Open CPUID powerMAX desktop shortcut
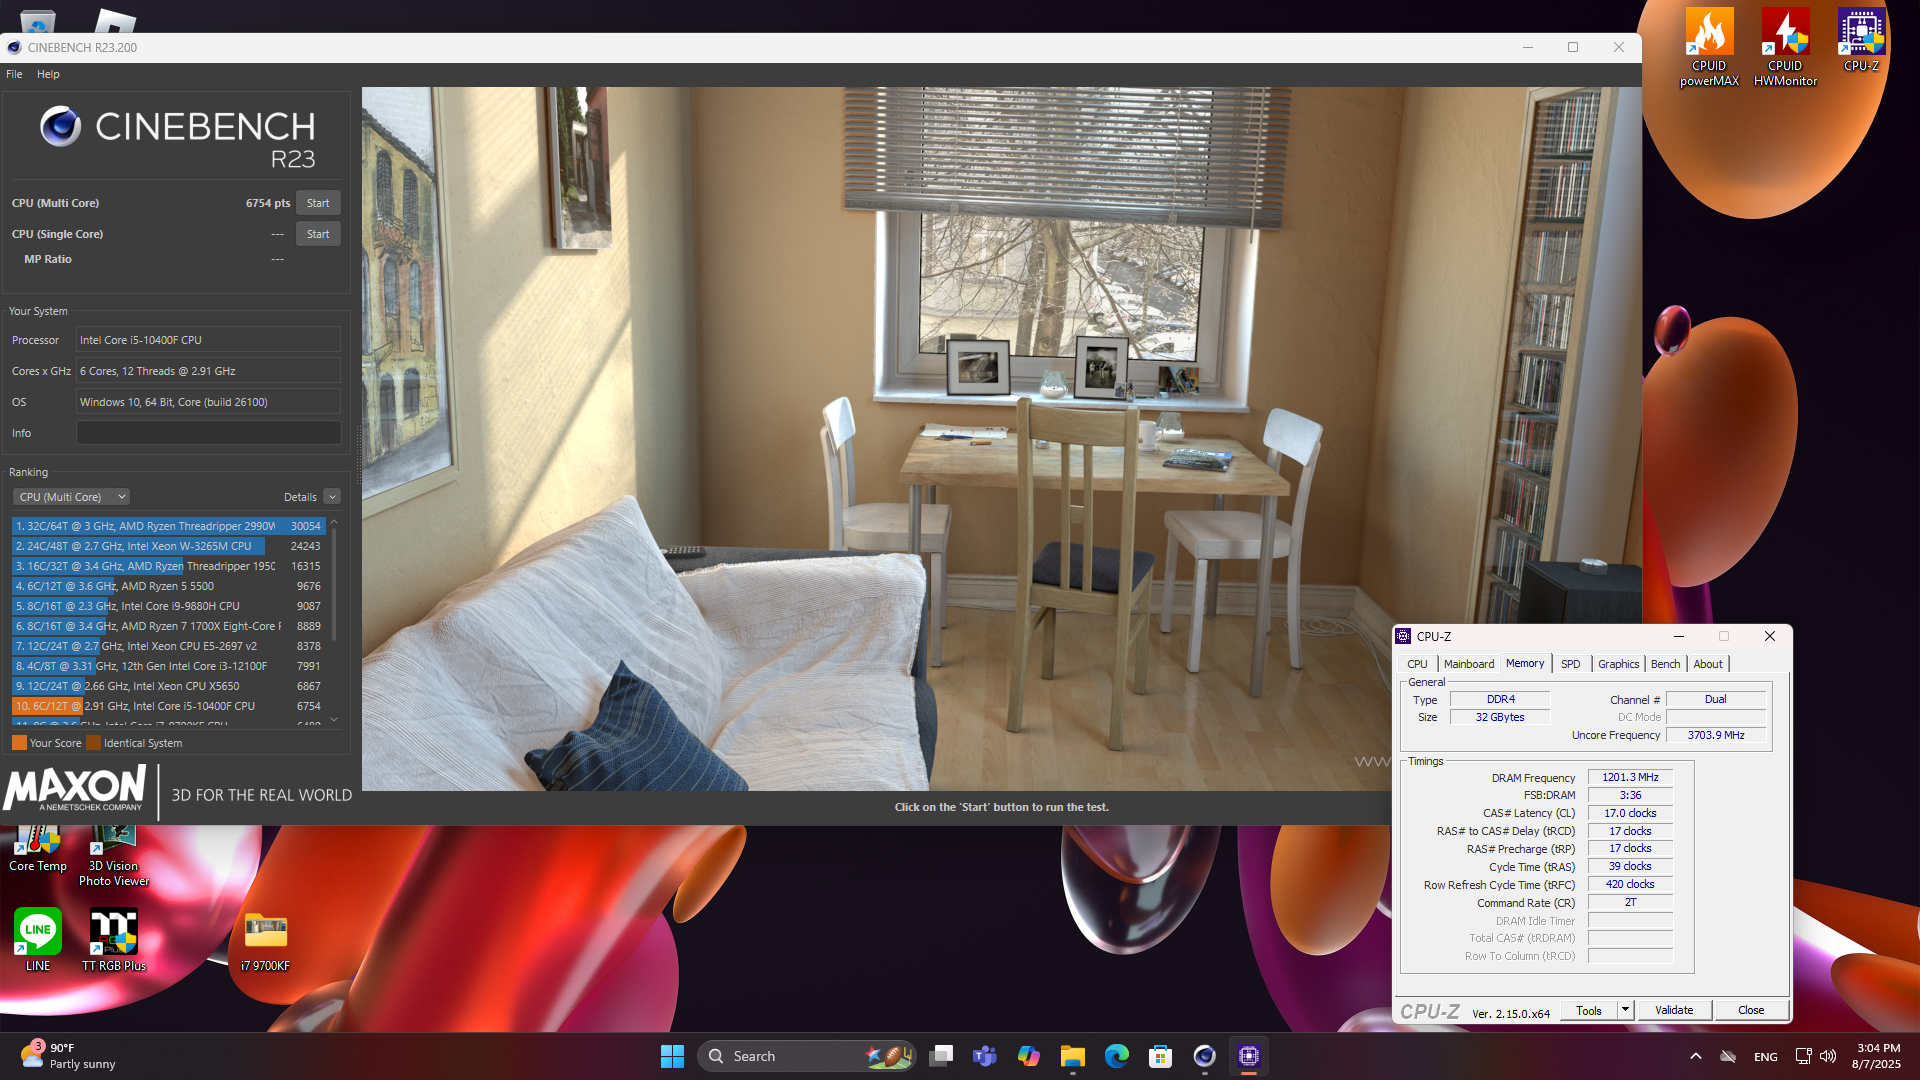The image size is (1920, 1080). 1709,47
